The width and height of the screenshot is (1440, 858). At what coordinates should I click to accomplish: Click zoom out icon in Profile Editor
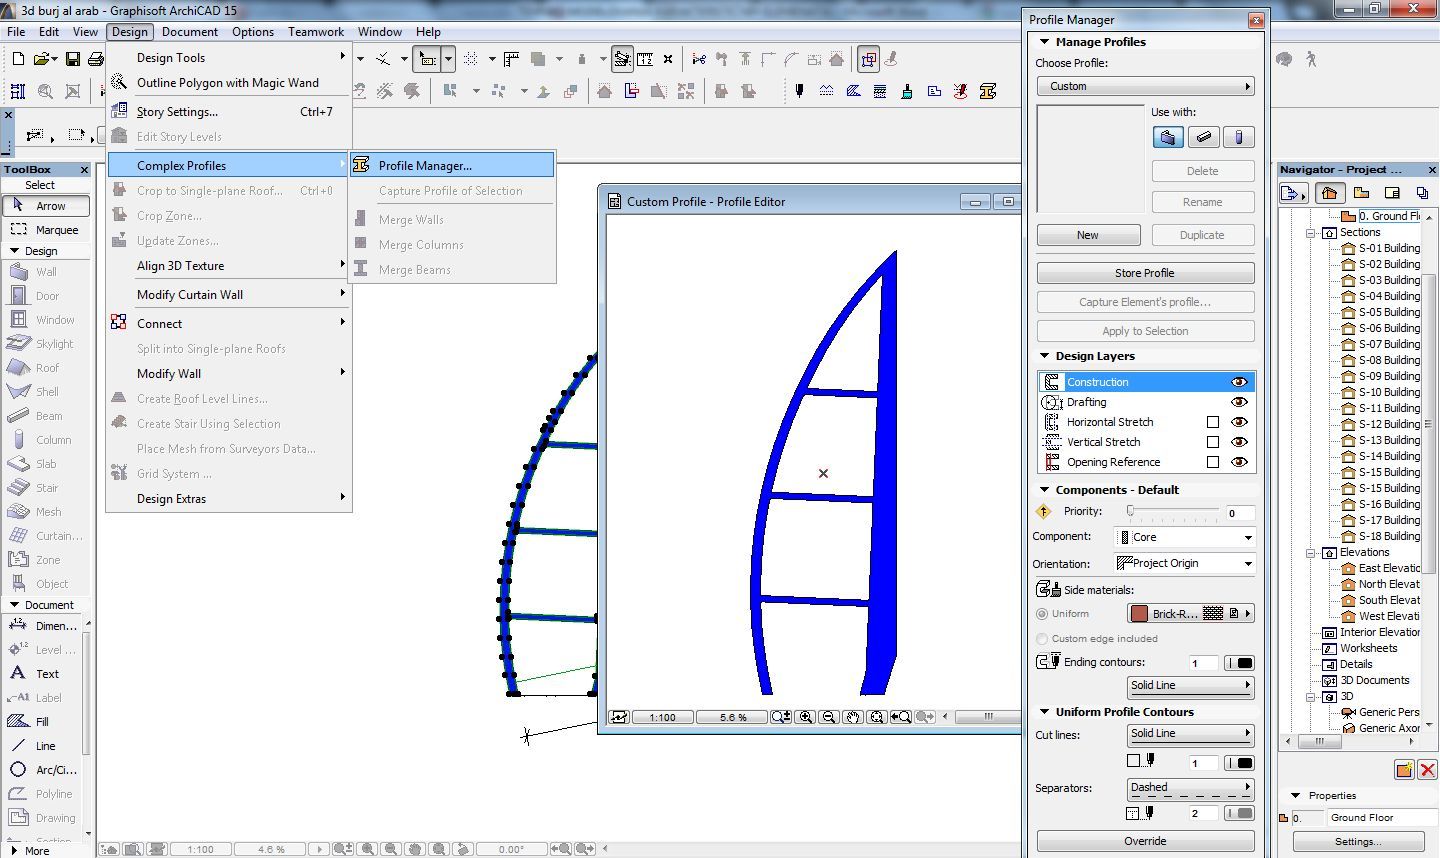829,717
